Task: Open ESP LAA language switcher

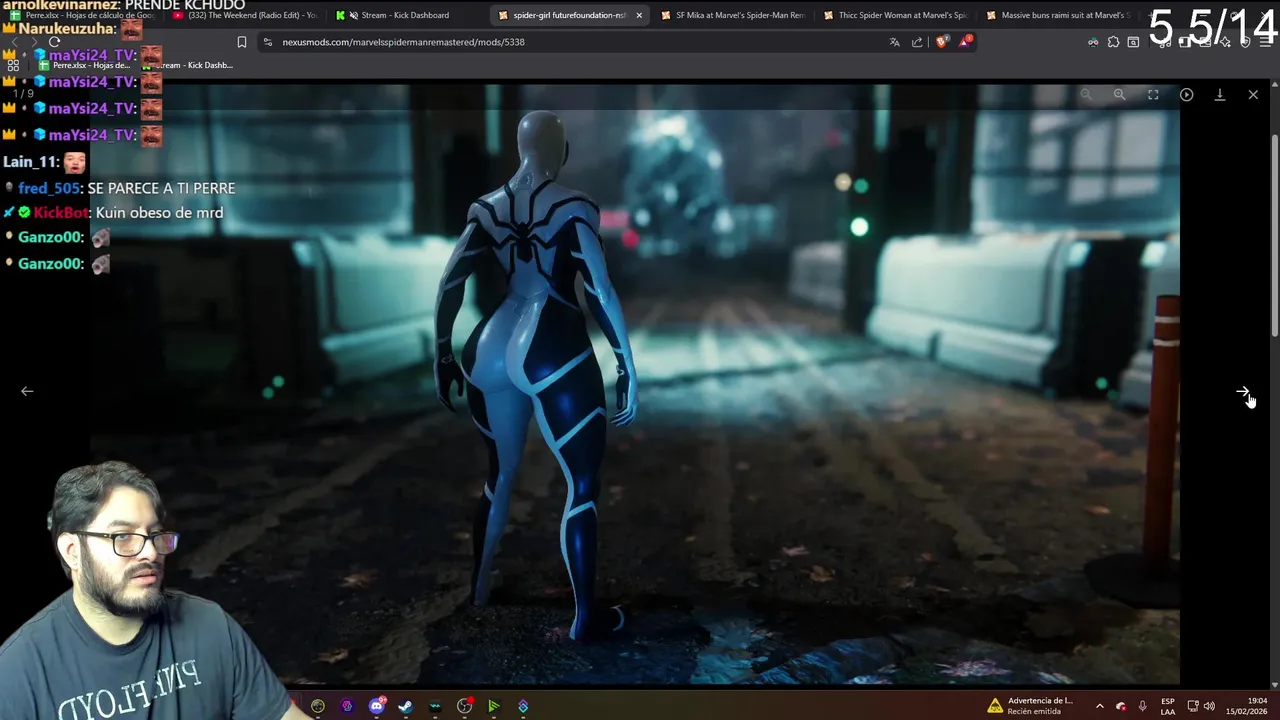Action: [x=1168, y=706]
